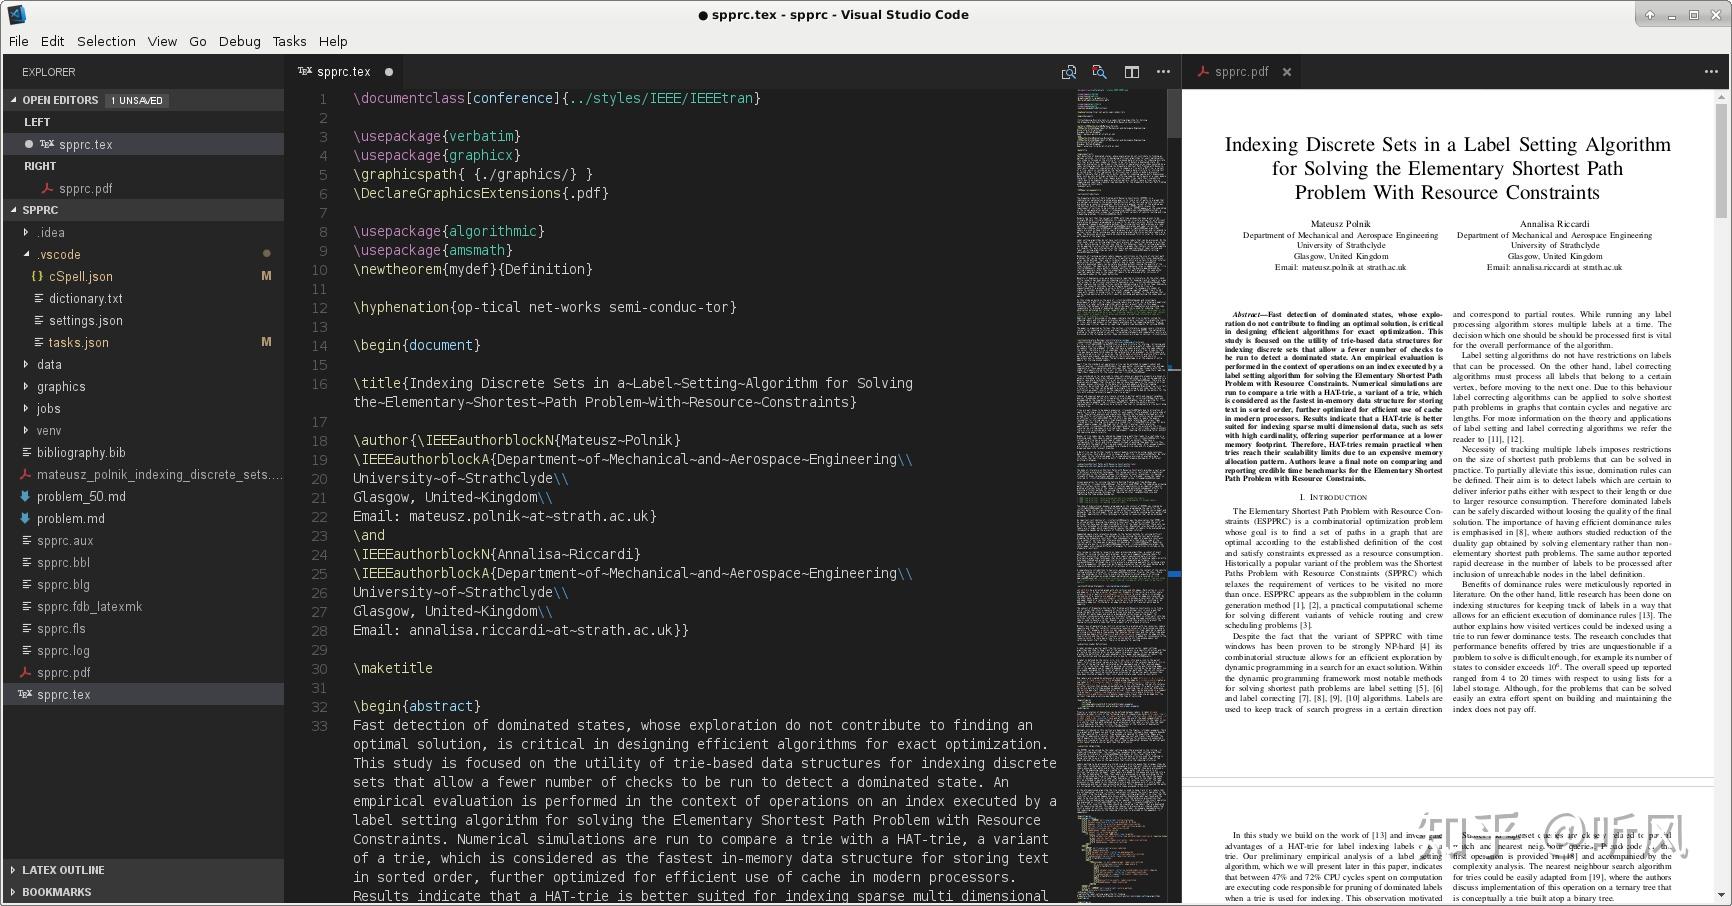
Task: Click the TeX icon on the spprc.tex tab
Action: click(303, 71)
